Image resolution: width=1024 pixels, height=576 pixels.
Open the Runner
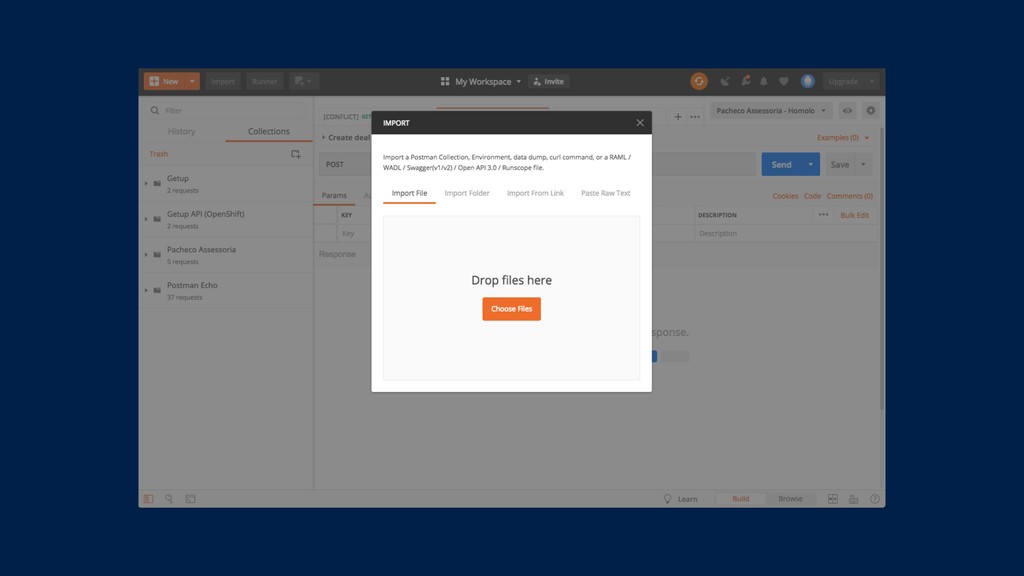point(264,82)
